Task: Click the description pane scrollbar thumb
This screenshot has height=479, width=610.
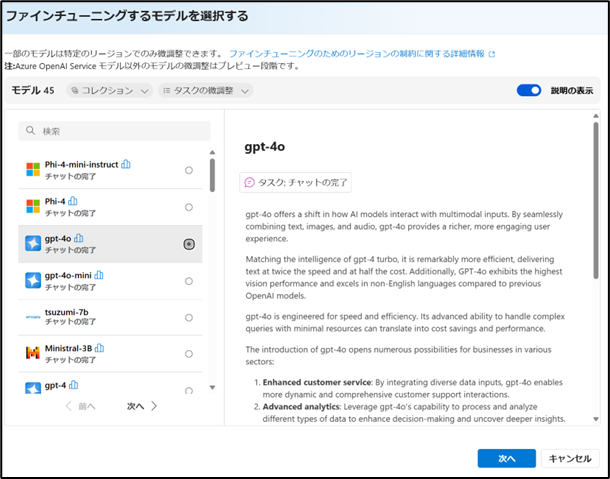Action: [x=596, y=200]
